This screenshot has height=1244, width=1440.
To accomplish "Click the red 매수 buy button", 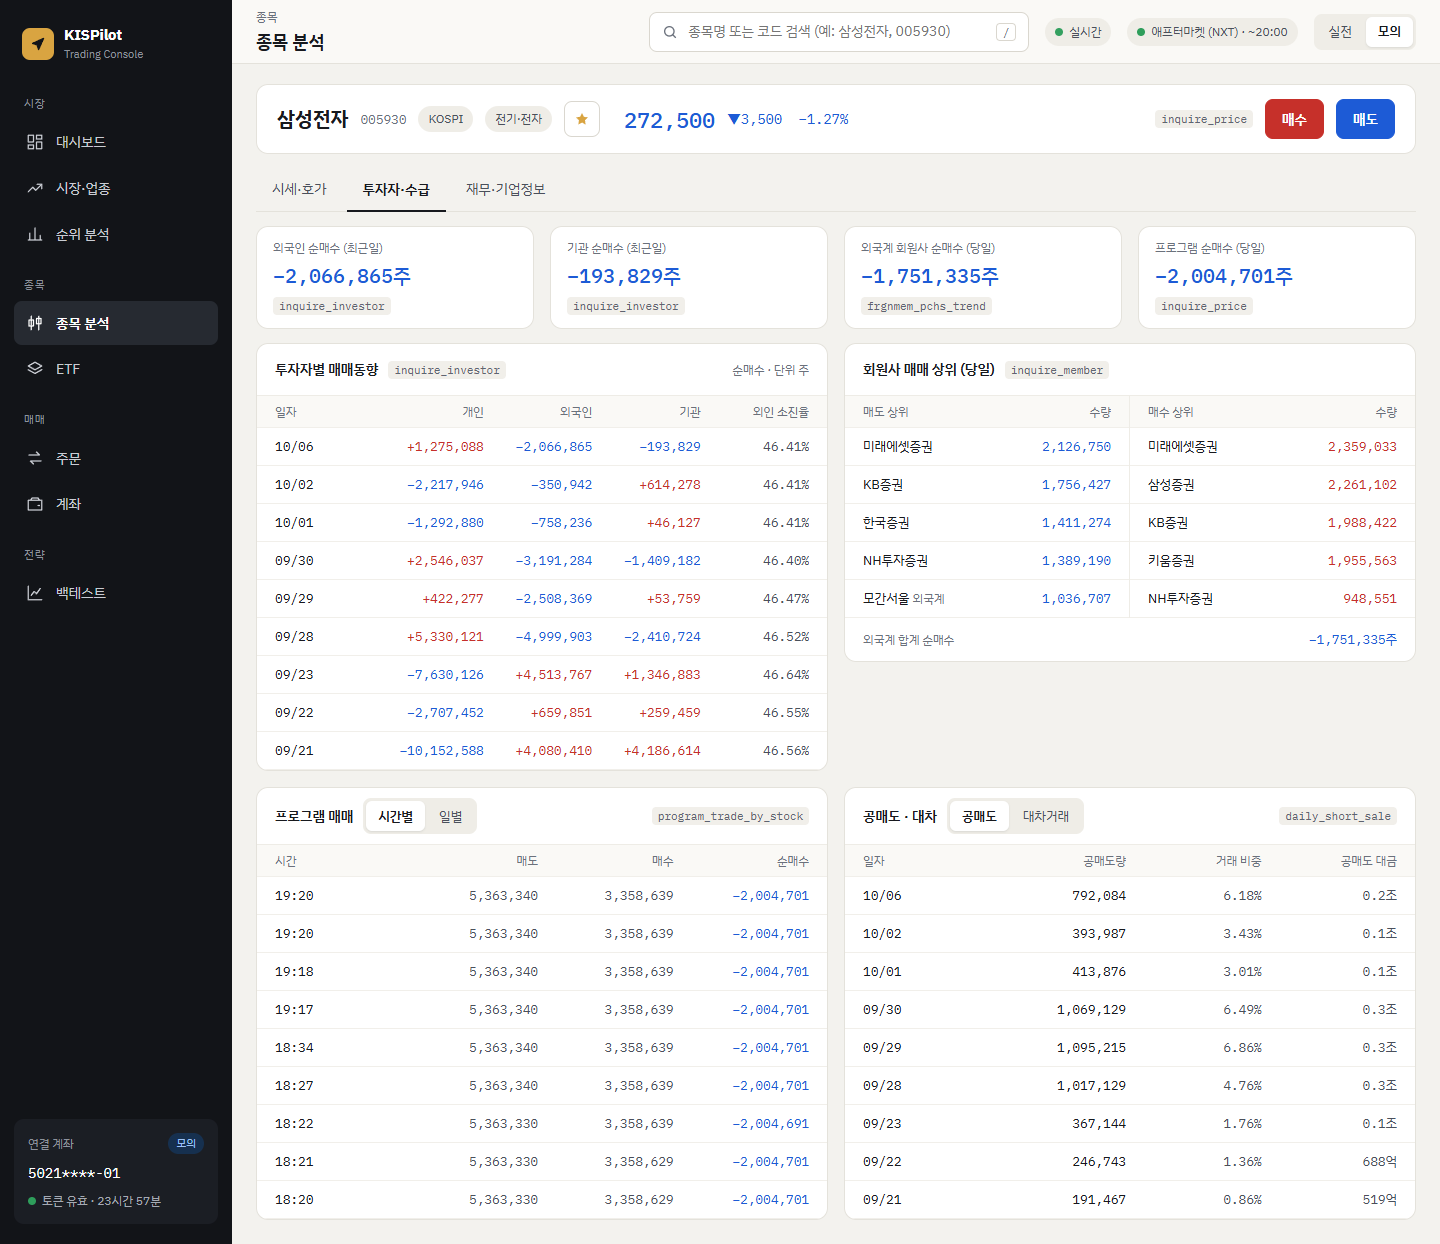I will pos(1294,119).
